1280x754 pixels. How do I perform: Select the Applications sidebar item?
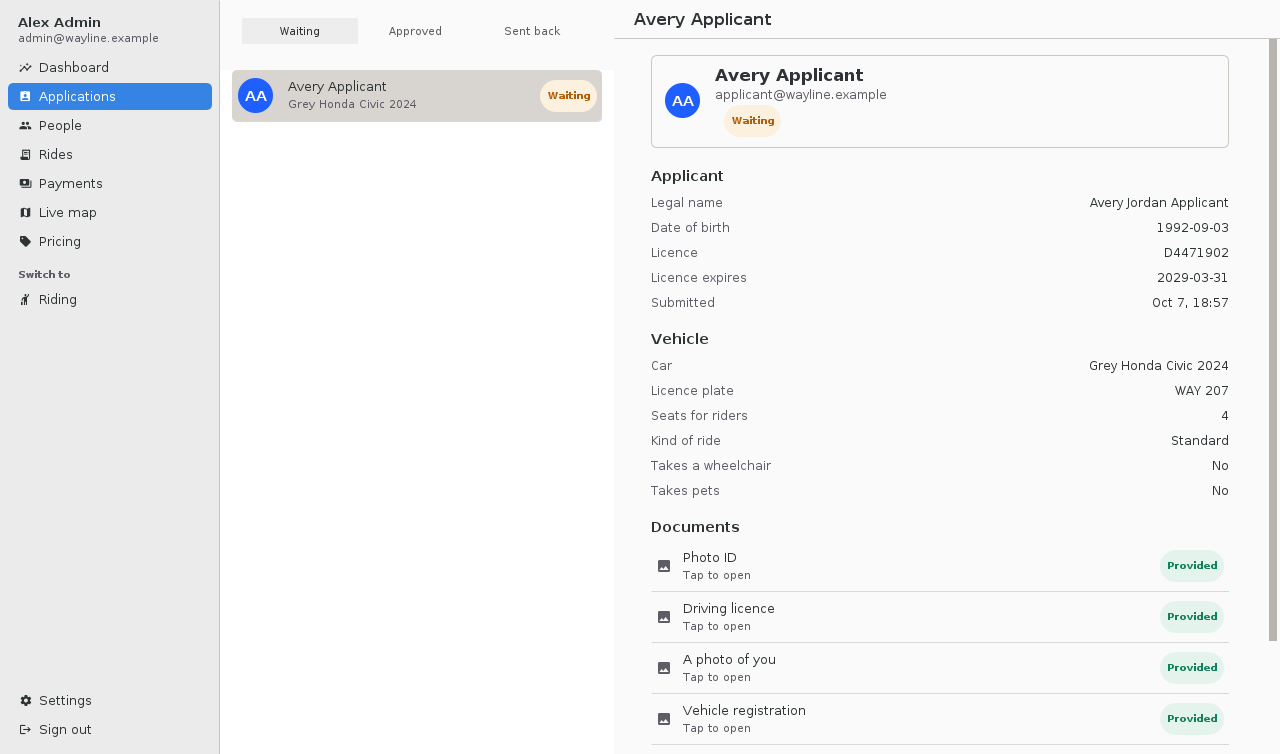pyautogui.click(x=110, y=96)
